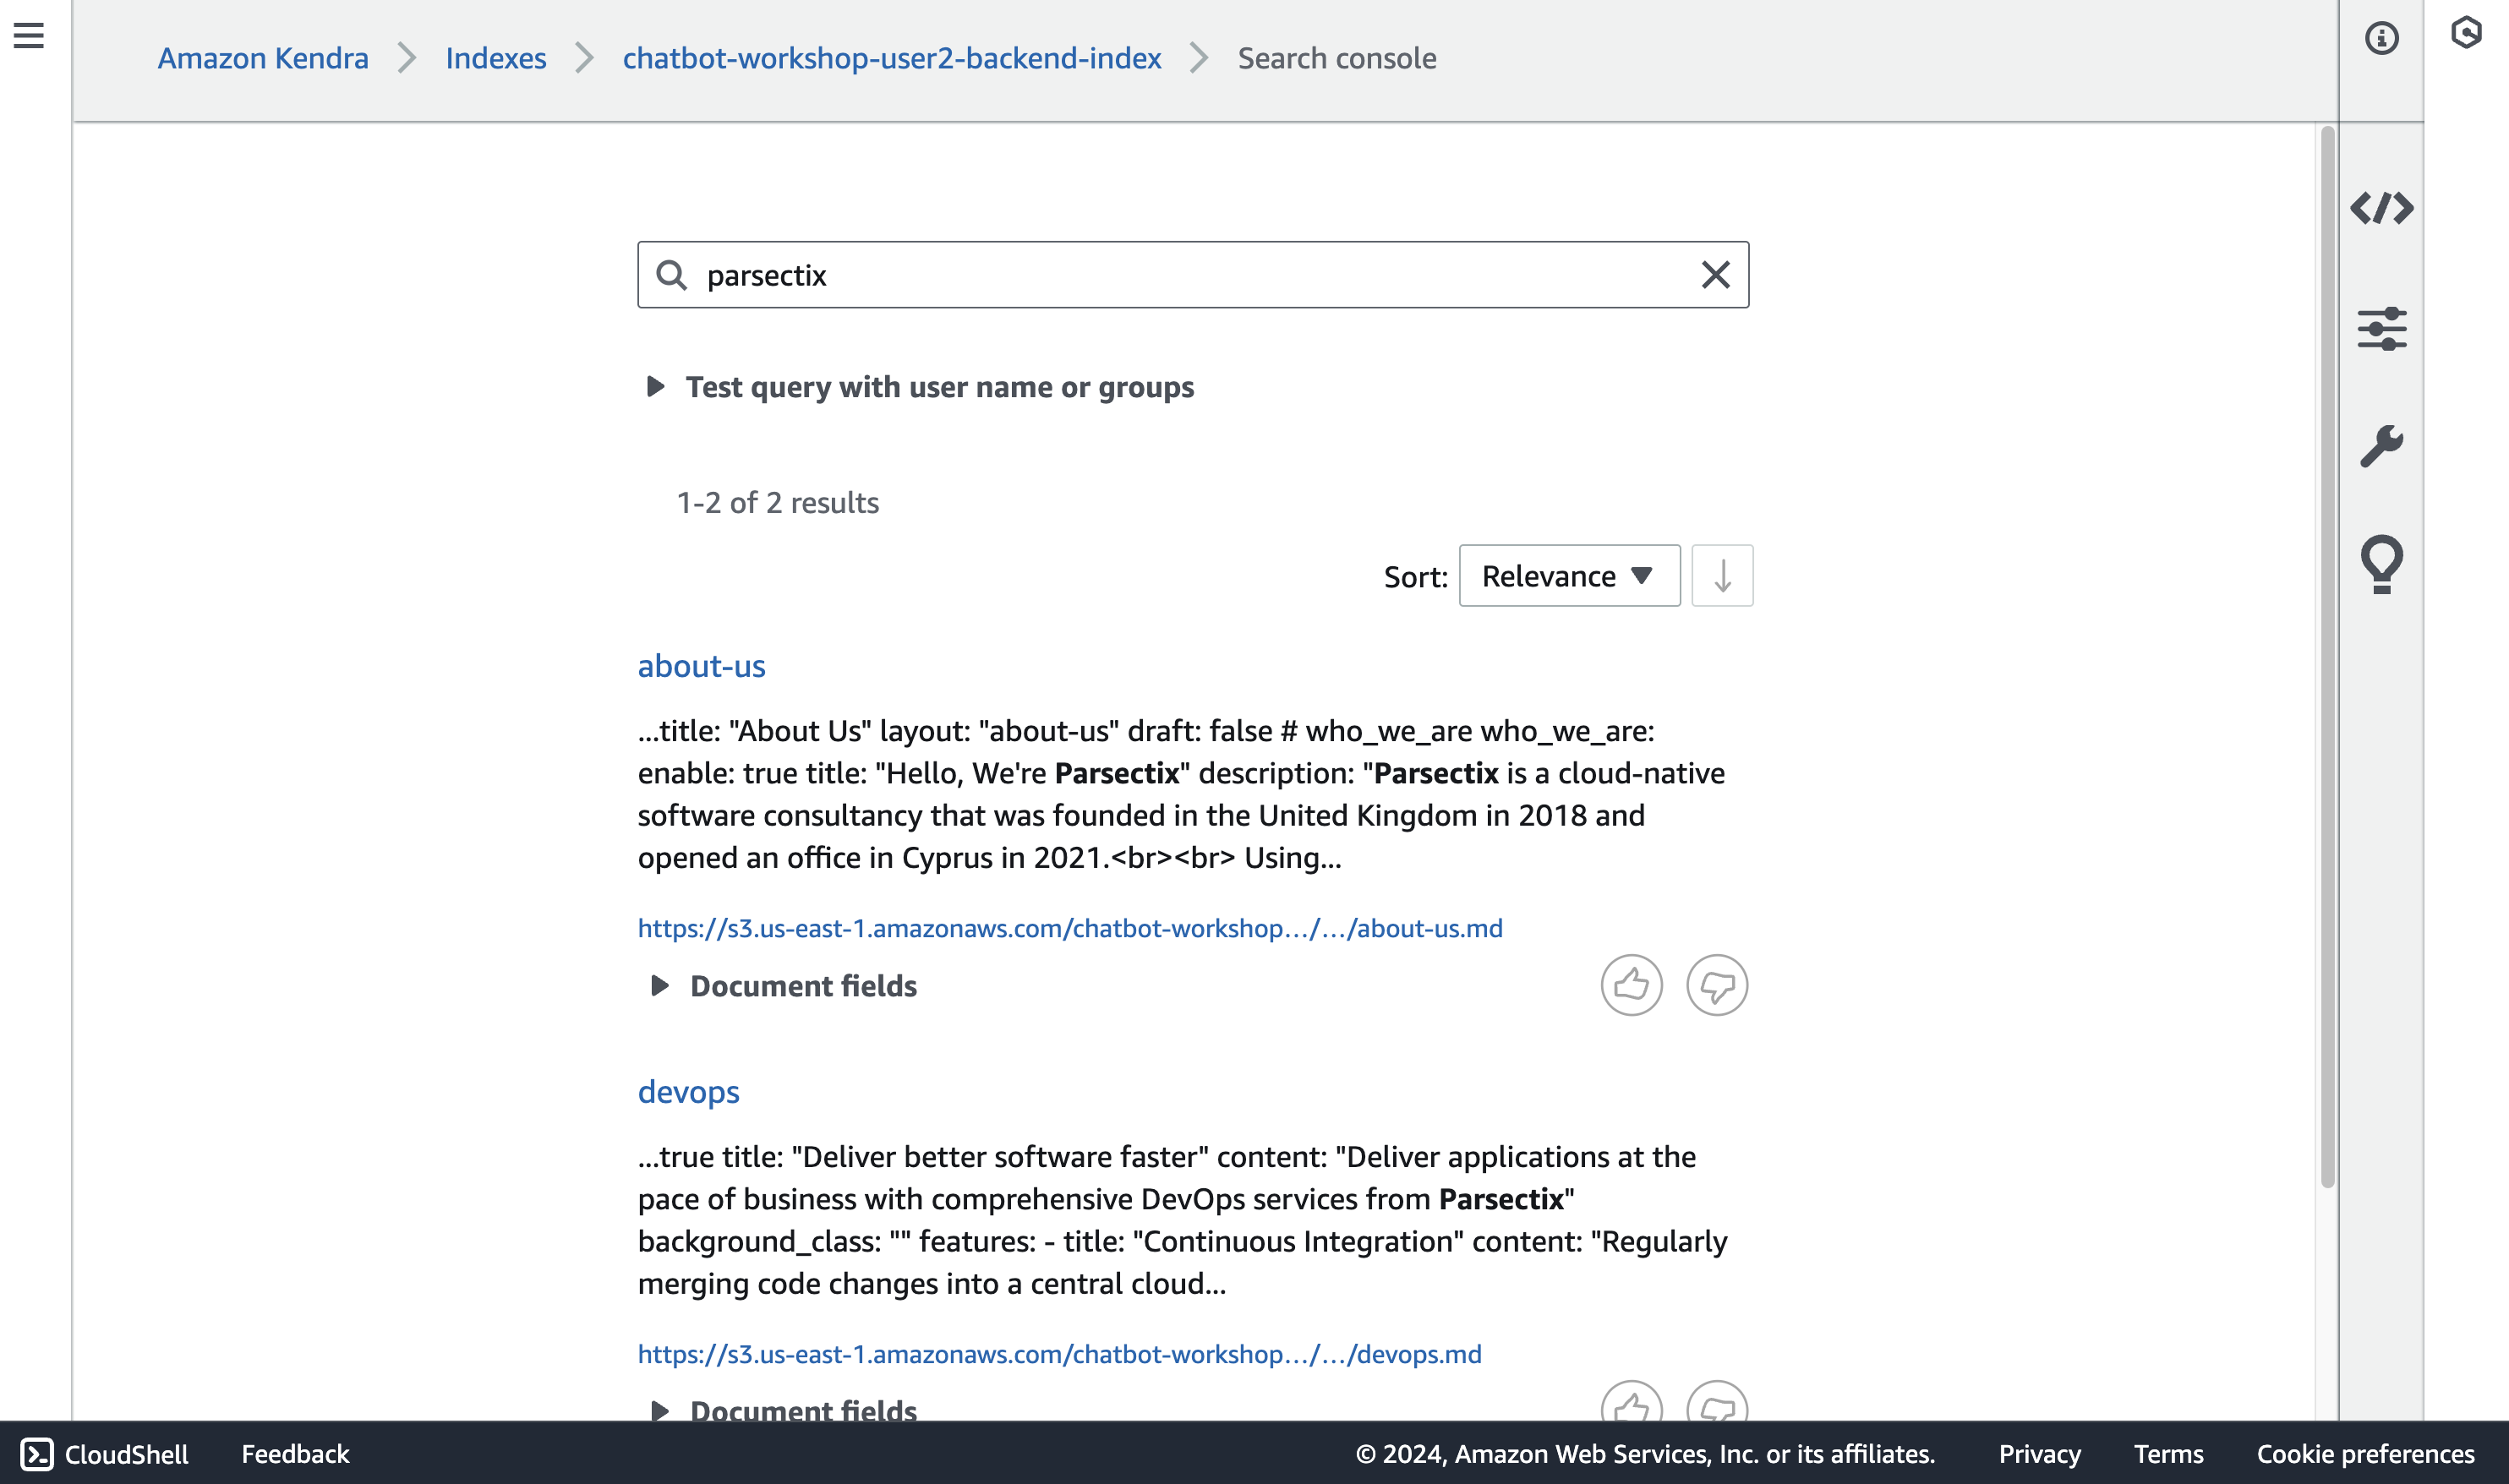The width and height of the screenshot is (2509, 1484).
Task: Clear the search query with X
Action: click(1715, 275)
